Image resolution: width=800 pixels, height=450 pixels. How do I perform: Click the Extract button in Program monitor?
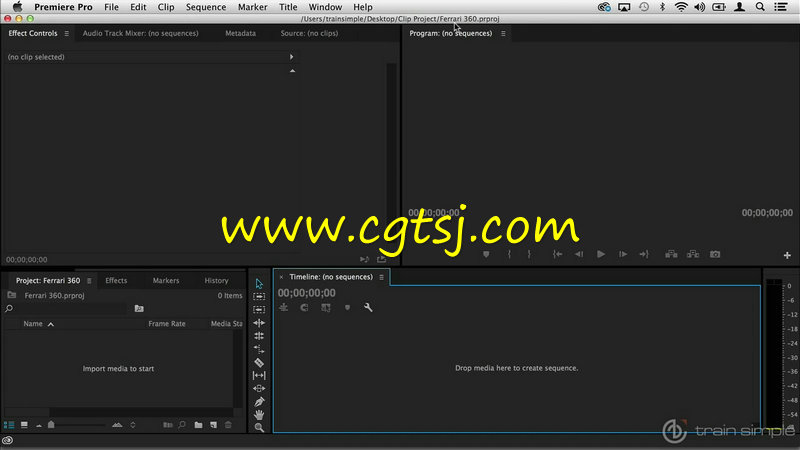coord(693,254)
